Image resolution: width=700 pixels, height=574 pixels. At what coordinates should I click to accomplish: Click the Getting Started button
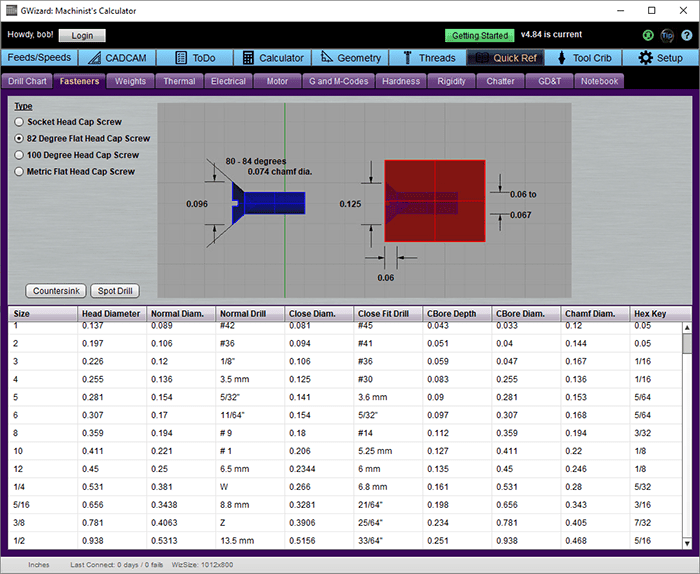click(x=479, y=36)
